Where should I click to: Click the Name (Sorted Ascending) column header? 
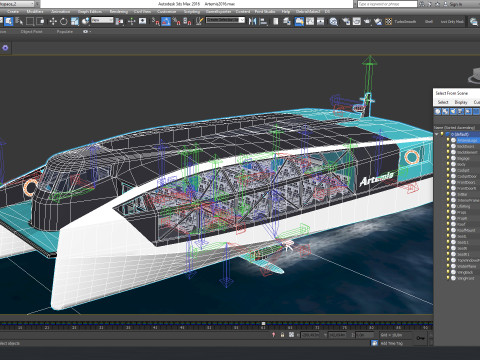tap(456, 128)
